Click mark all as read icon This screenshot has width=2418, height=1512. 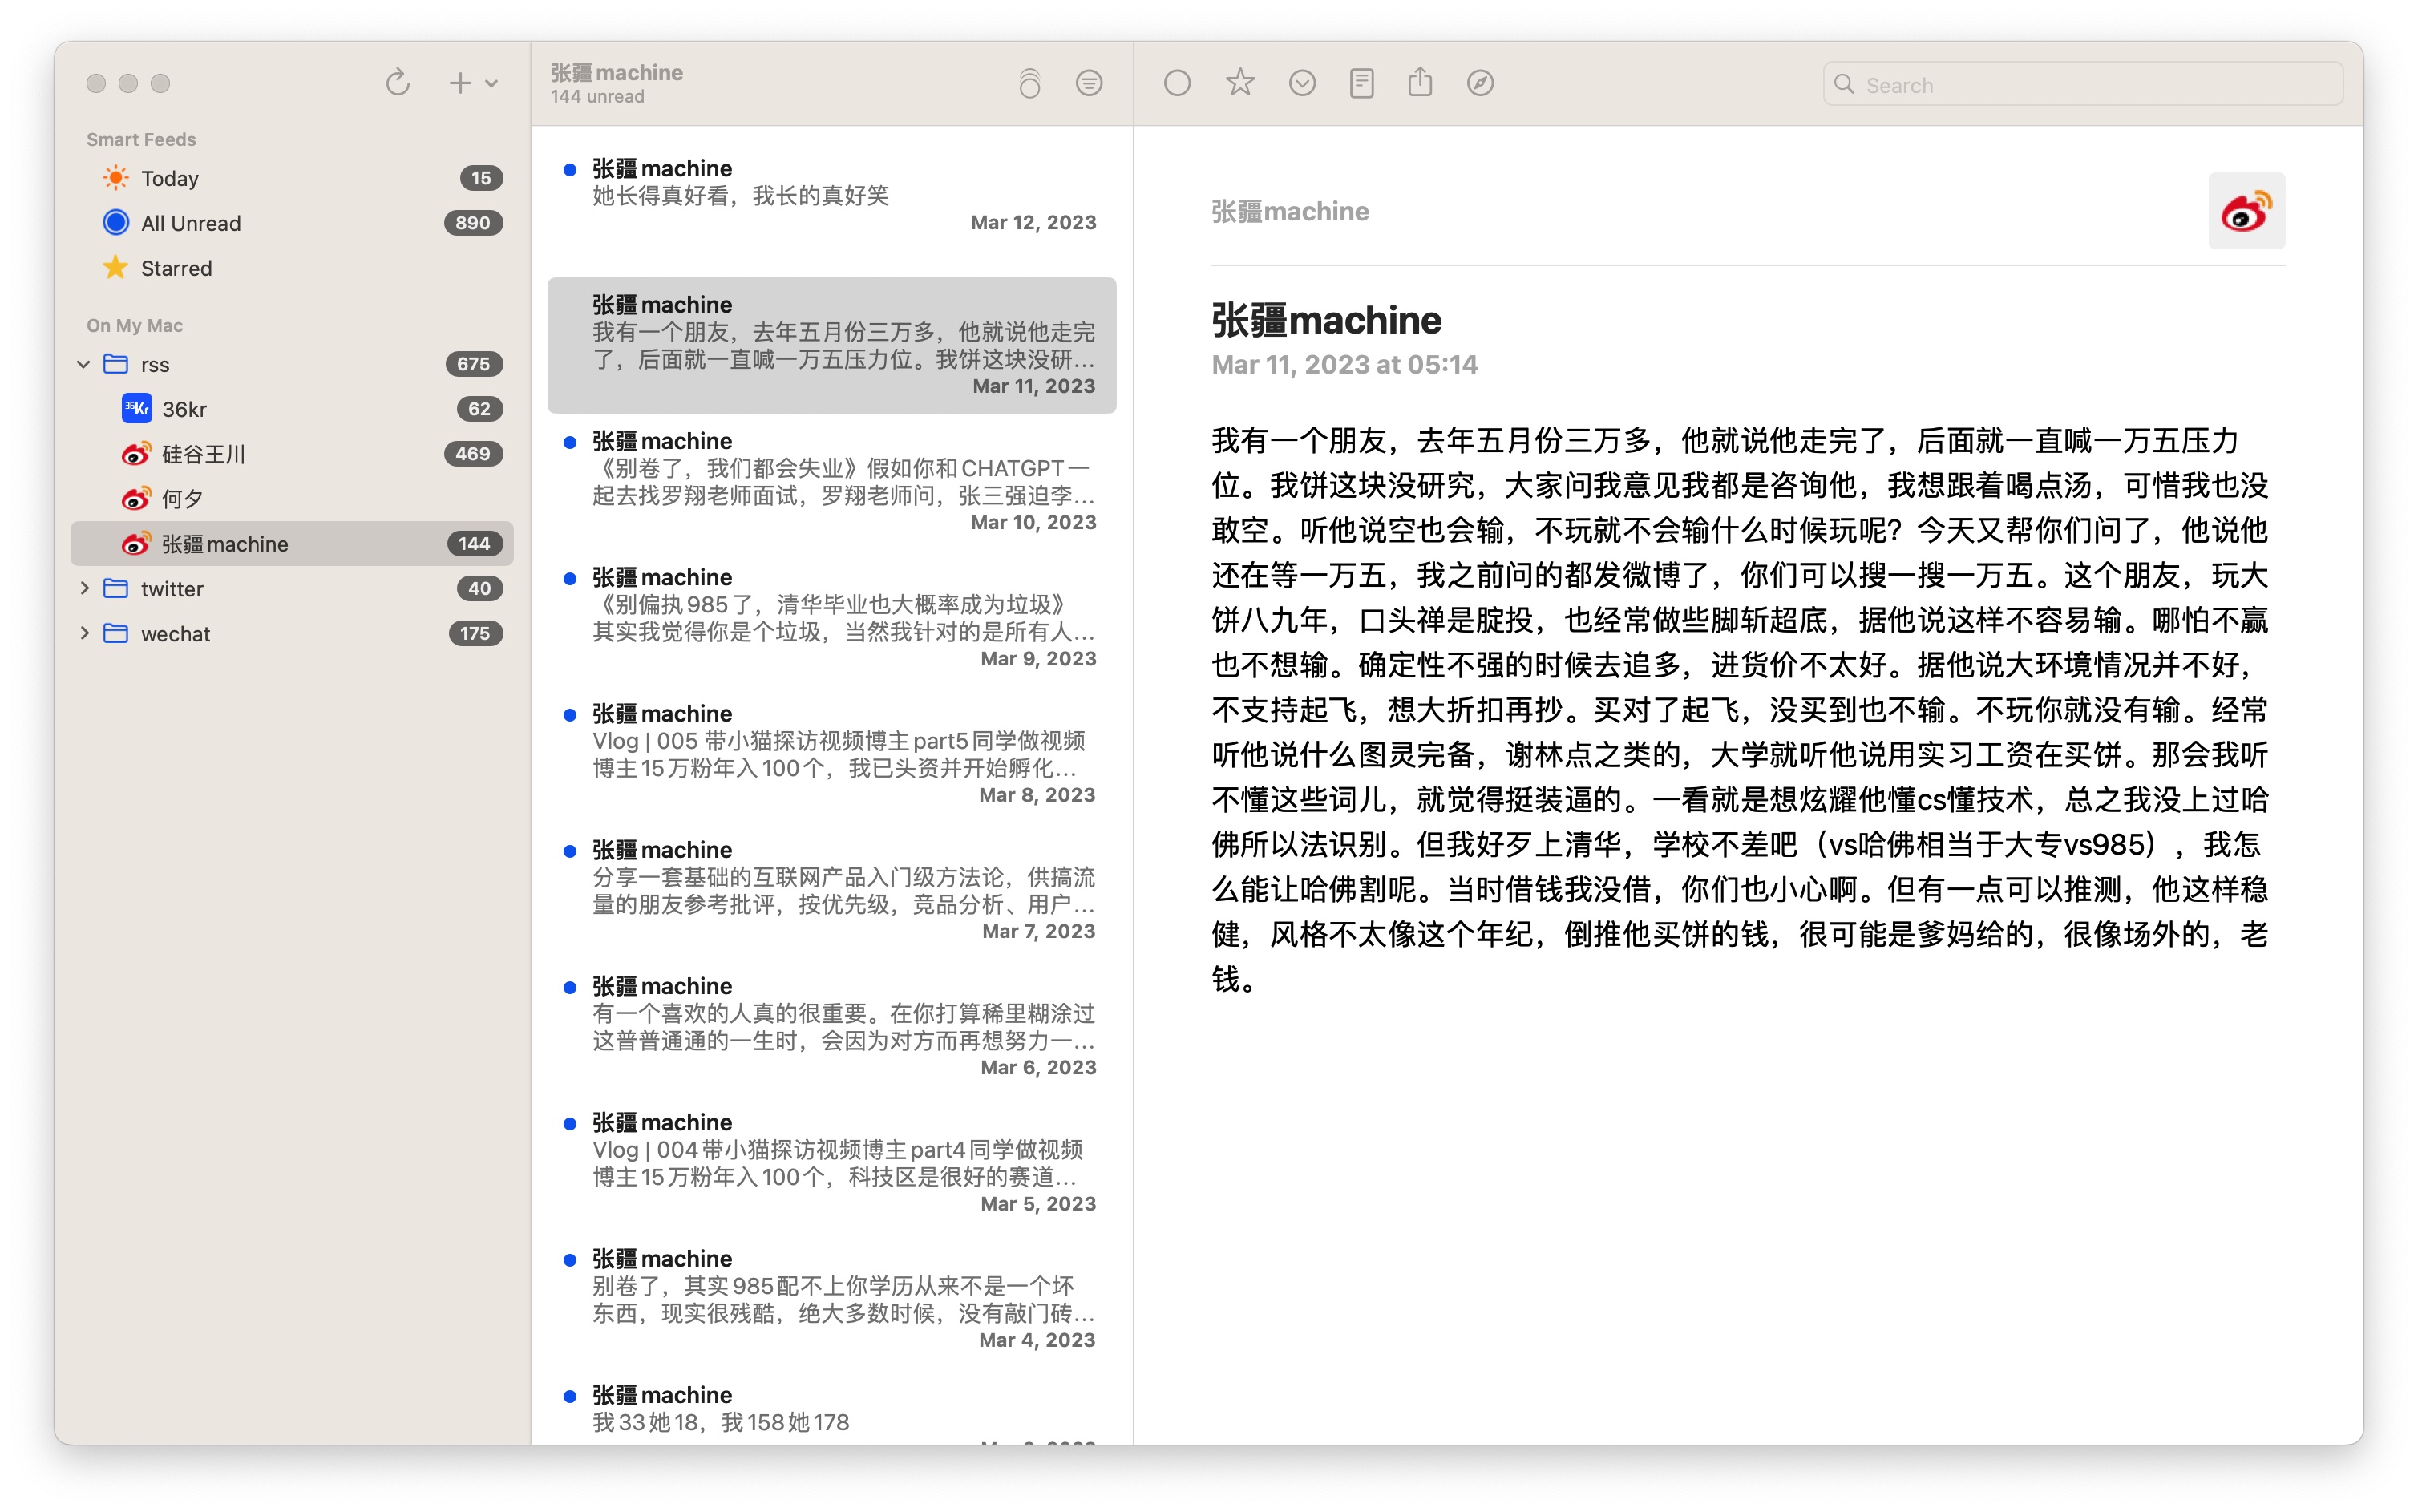(1029, 83)
